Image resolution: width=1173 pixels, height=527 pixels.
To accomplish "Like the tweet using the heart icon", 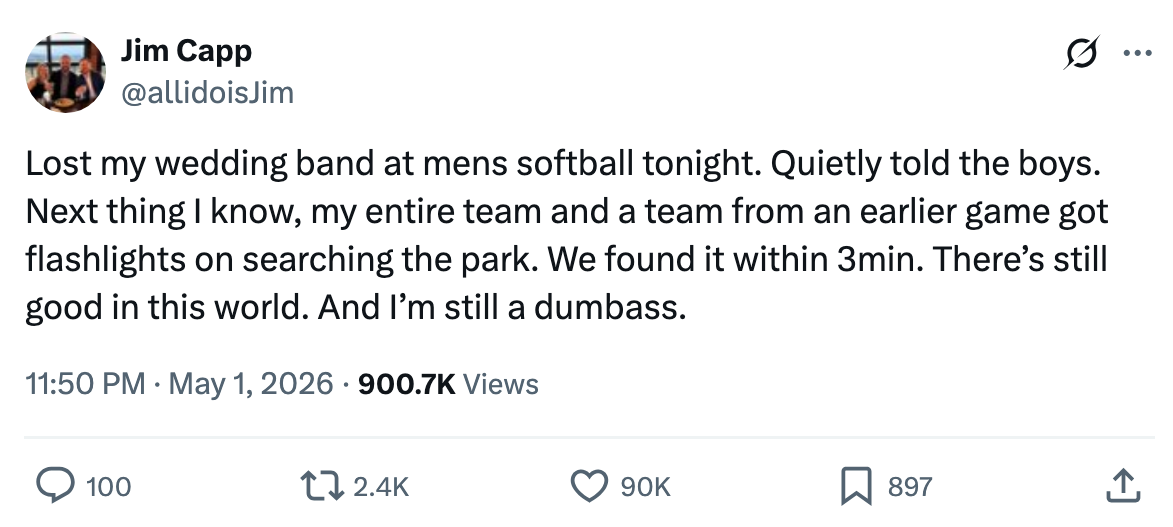I will pyautogui.click(x=589, y=486).
